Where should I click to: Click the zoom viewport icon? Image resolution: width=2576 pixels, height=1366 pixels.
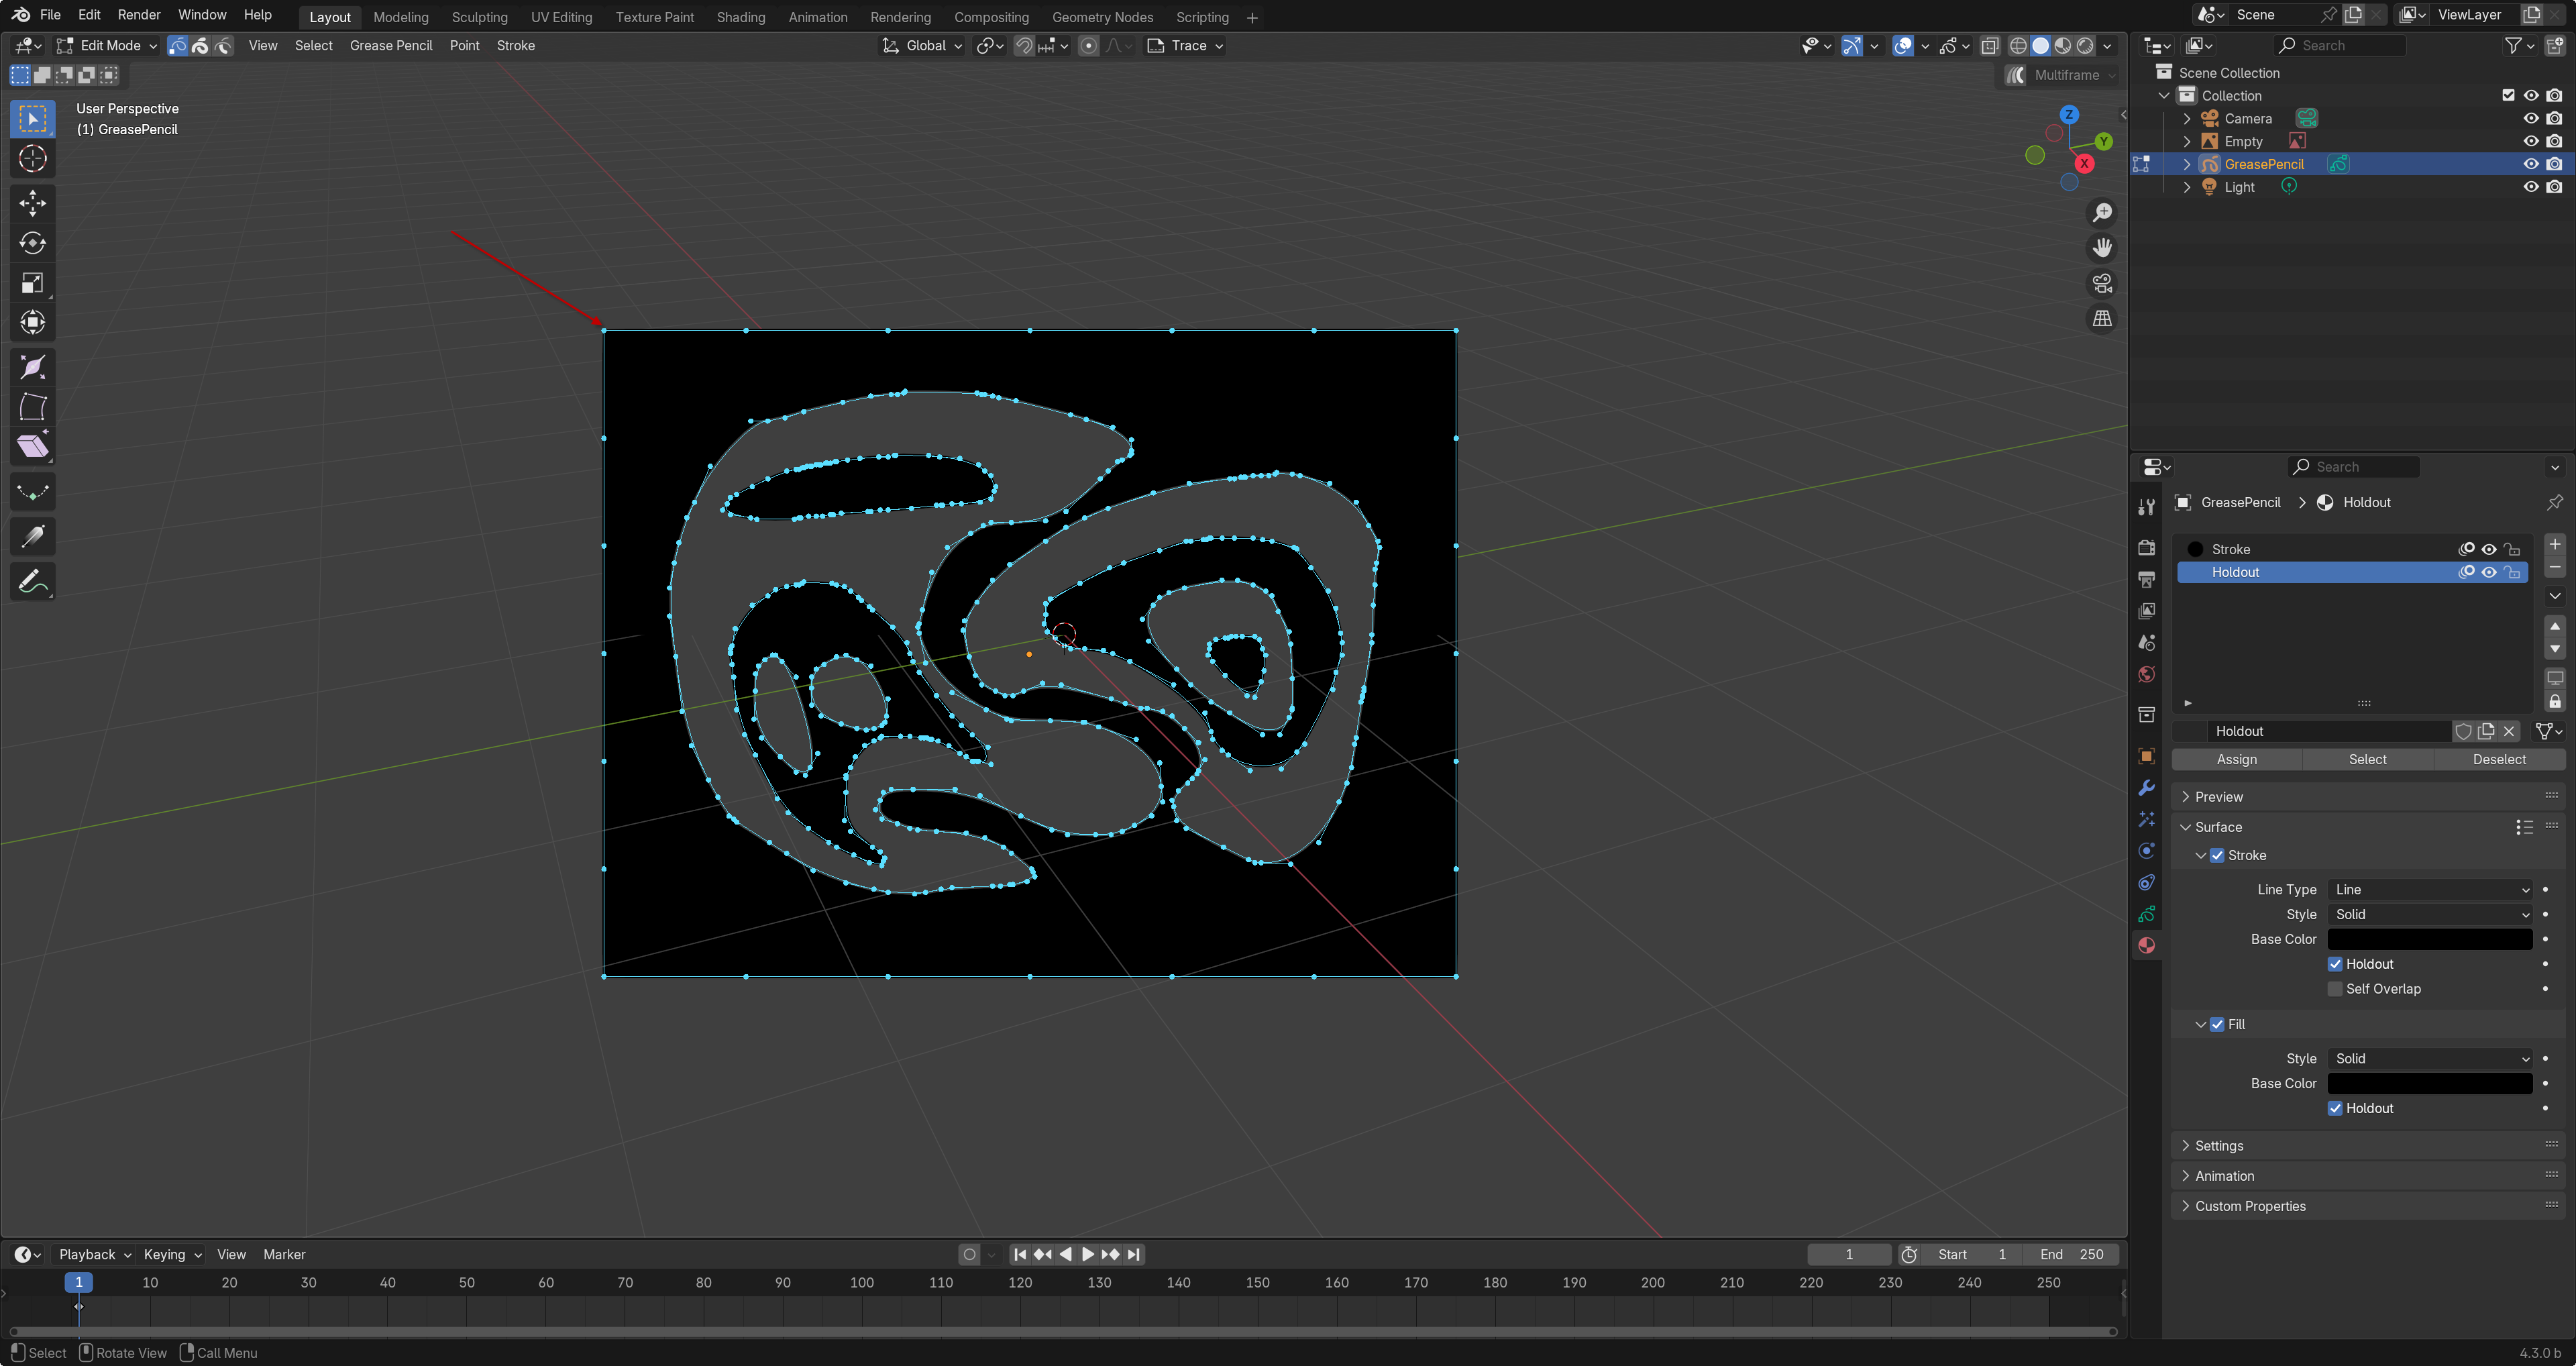(x=2102, y=213)
